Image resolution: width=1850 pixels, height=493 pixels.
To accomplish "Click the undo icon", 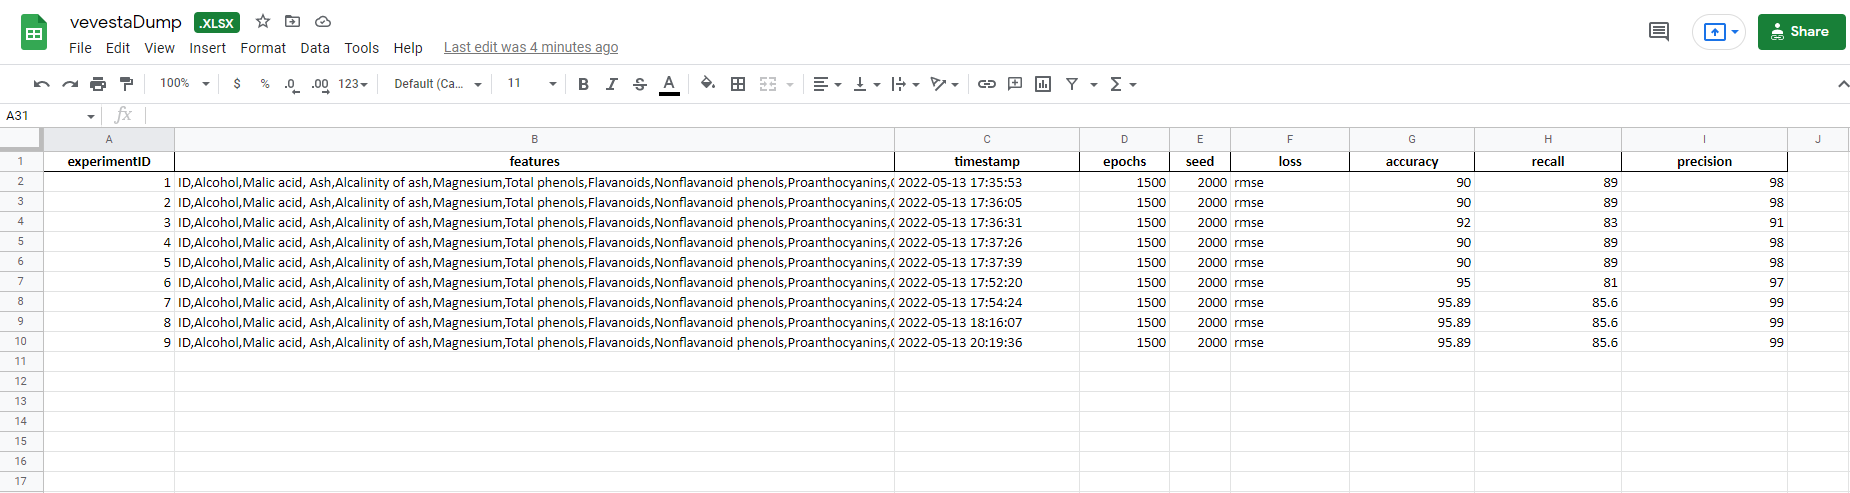I will click(x=41, y=84).
